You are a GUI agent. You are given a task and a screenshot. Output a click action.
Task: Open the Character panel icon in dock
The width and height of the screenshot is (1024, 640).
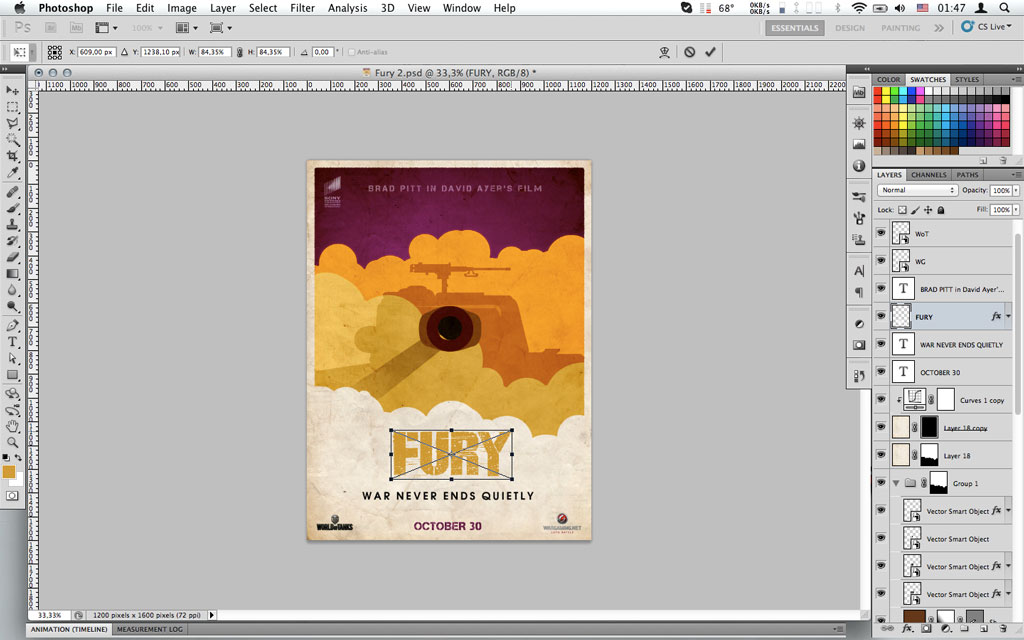[x=859, y=270]
